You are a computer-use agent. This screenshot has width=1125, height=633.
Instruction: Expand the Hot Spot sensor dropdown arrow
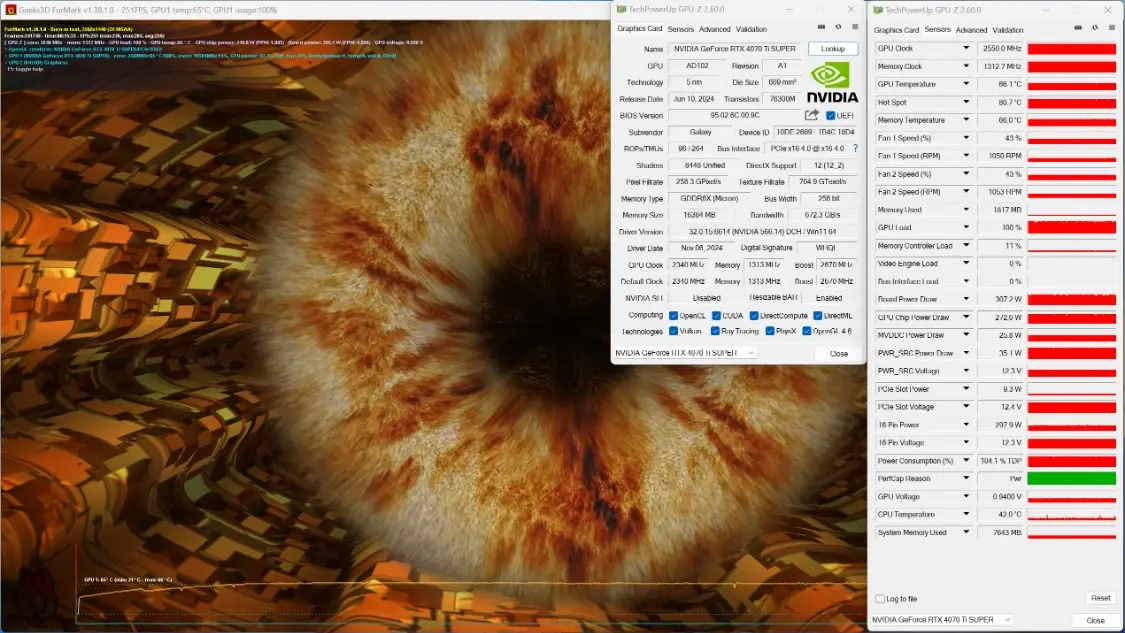(x=966, y=102)
